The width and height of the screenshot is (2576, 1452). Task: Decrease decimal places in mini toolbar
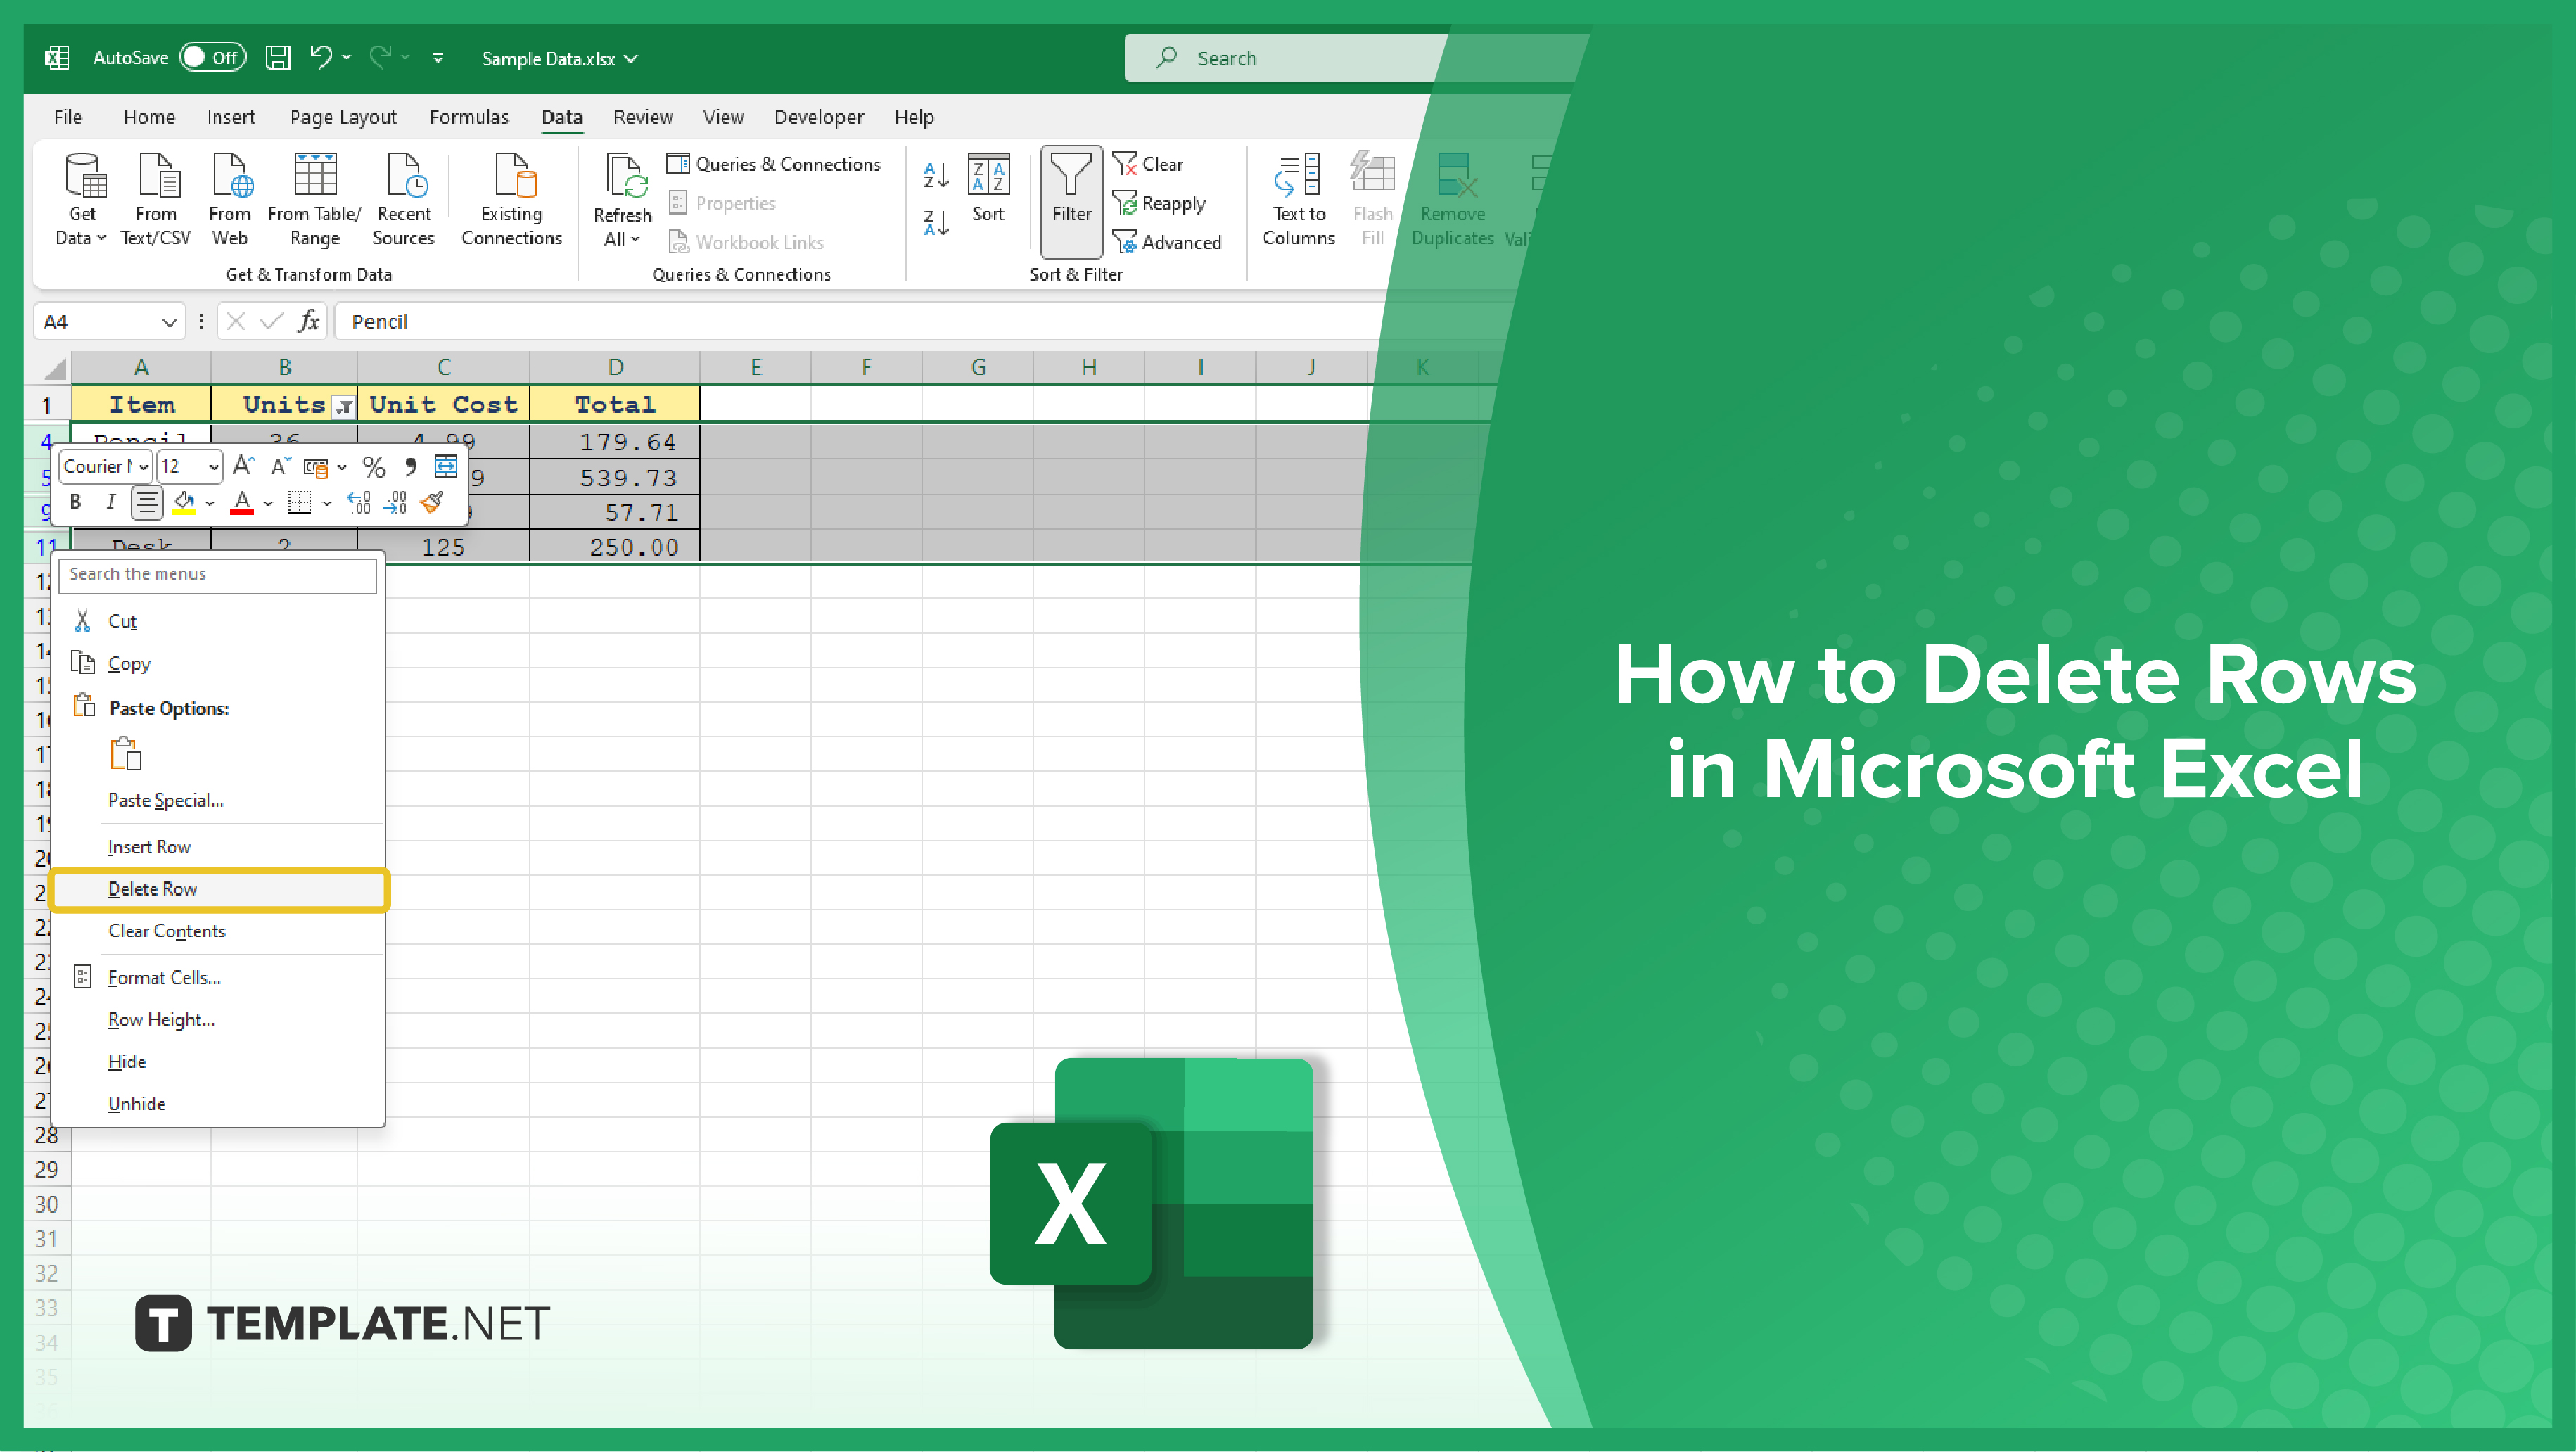tap(396, 502)
